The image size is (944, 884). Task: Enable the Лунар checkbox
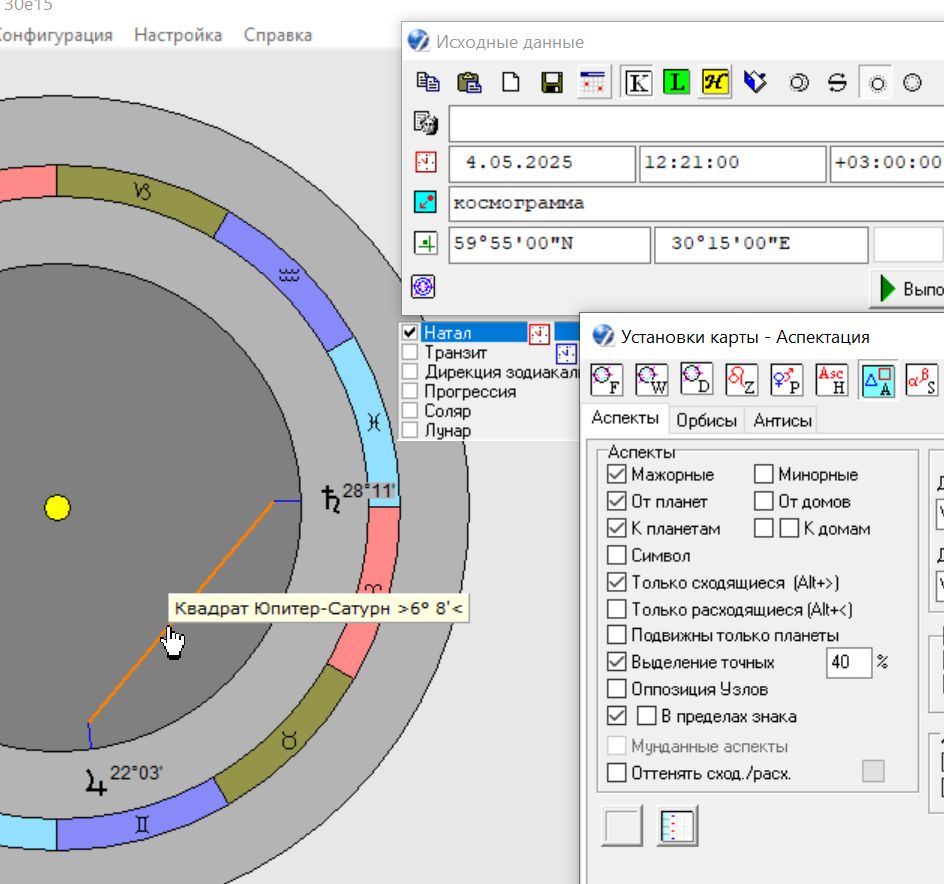point(409,430)
